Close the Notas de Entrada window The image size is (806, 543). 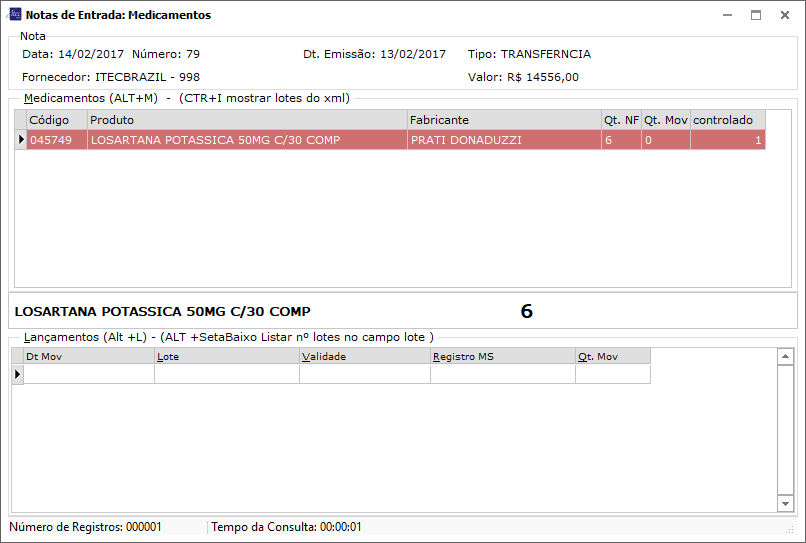(x=784, y=15)
